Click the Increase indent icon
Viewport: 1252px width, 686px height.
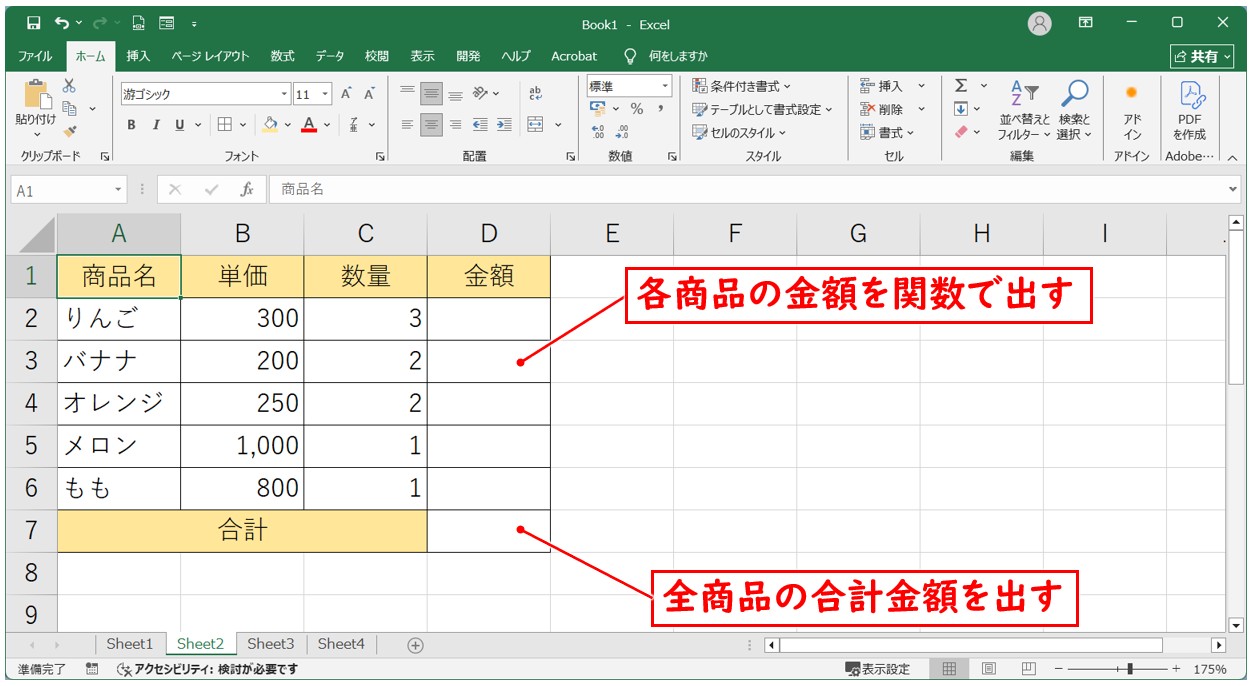504,125
